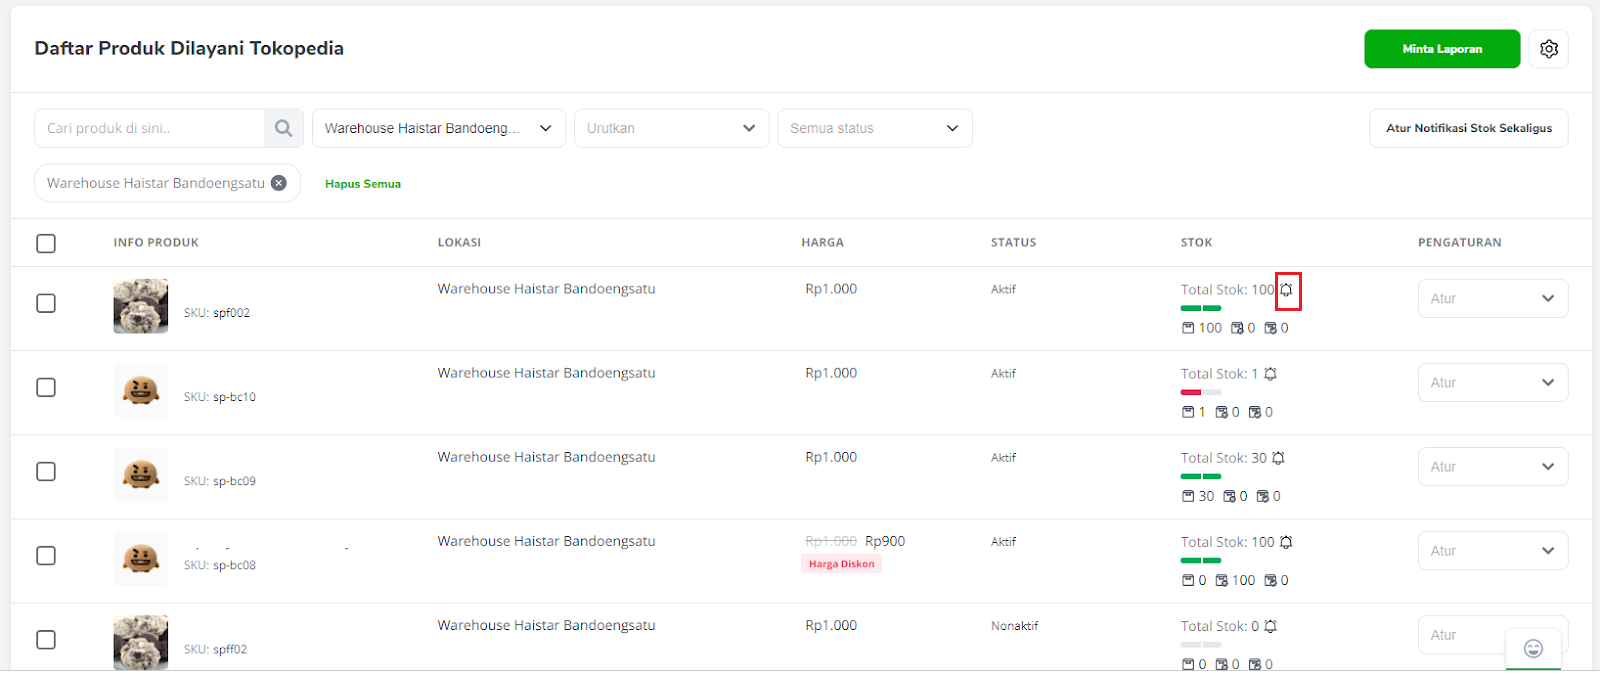Tick the checkbox for SKU spf002
Screen dimensions: 1600x674
coord(46,303)
